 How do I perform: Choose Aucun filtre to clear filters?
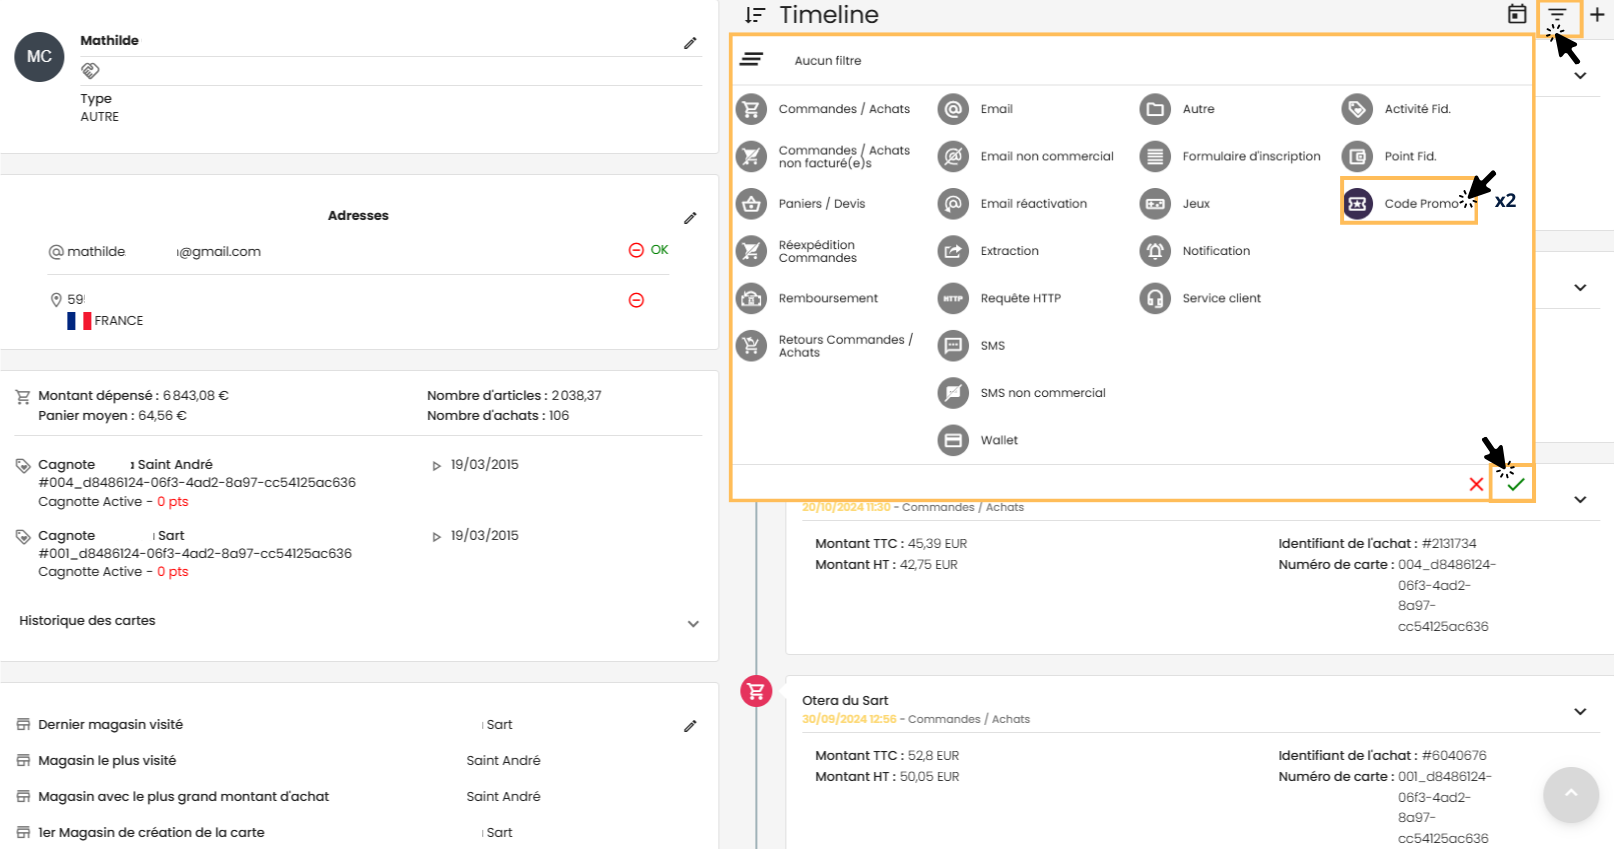(x=828, y=61)
